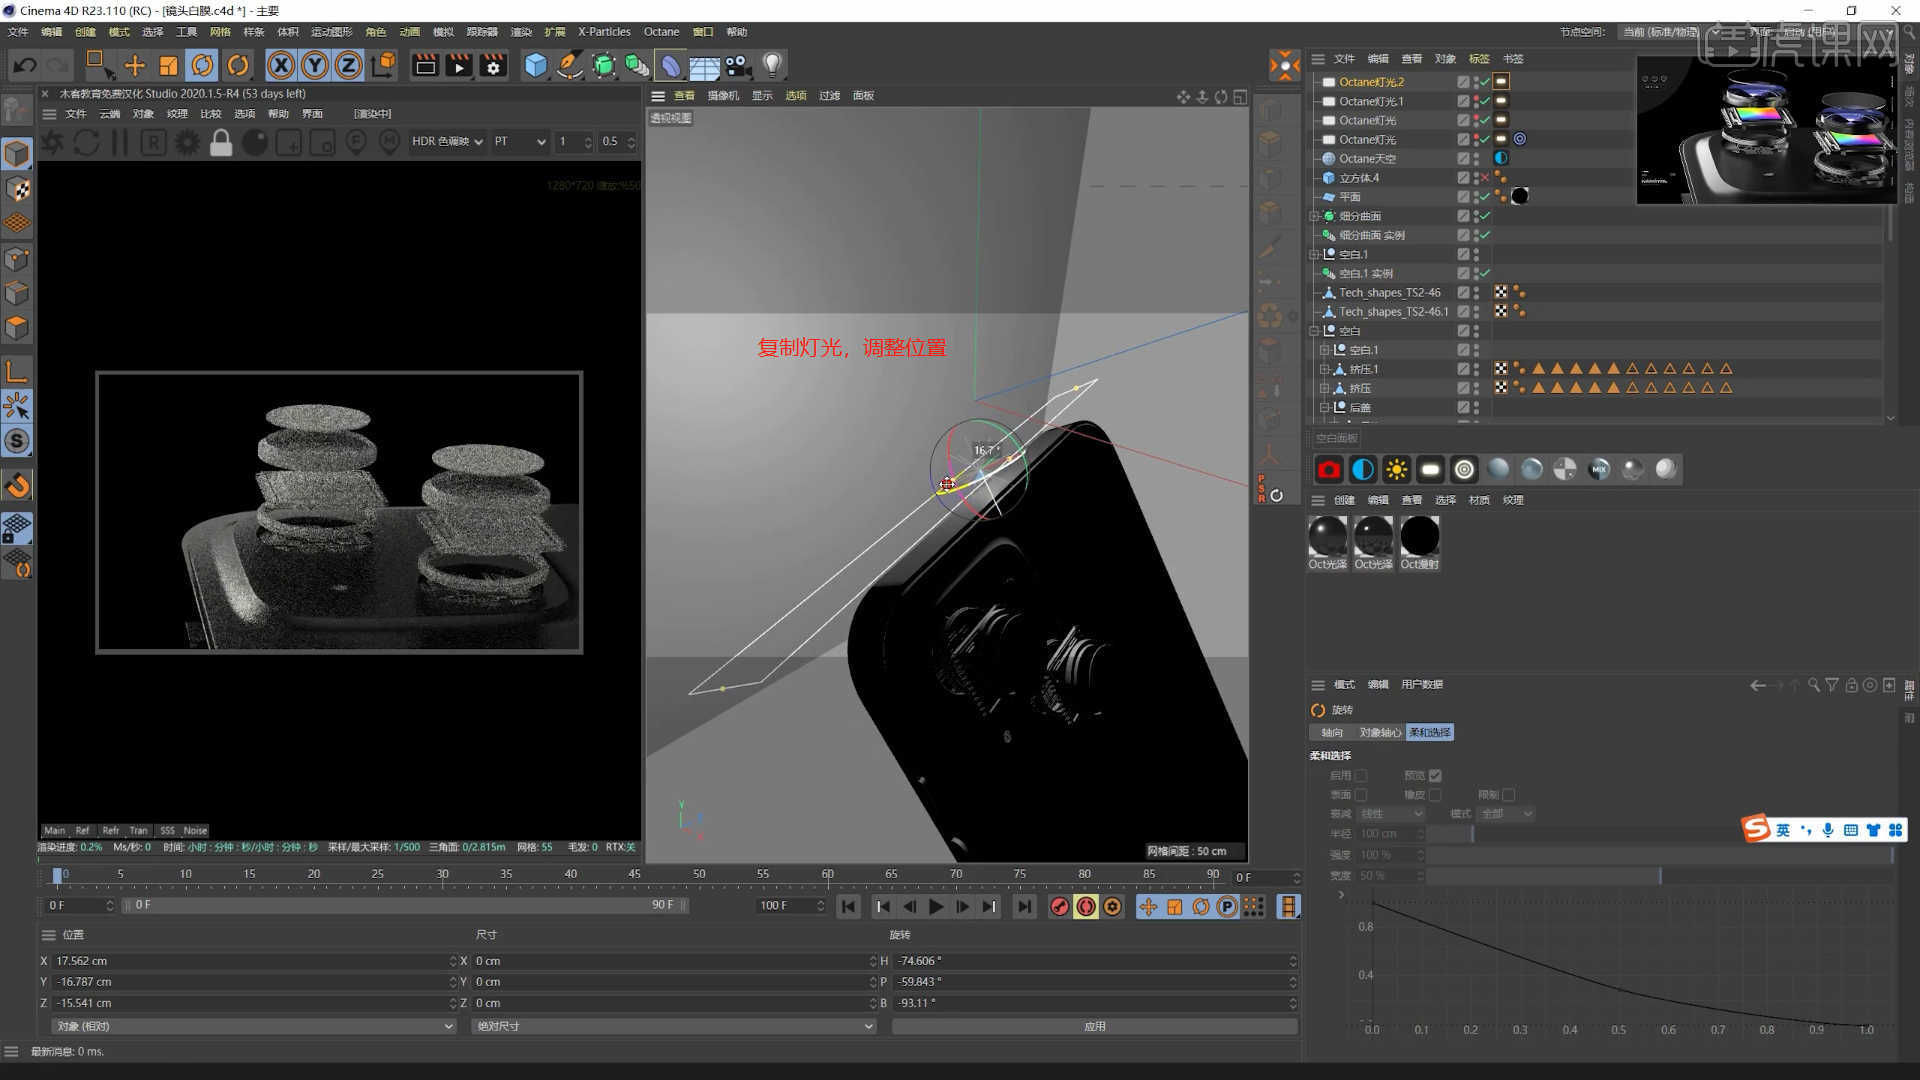Select the Rotate tool in the top toolbar

point(203,65)
